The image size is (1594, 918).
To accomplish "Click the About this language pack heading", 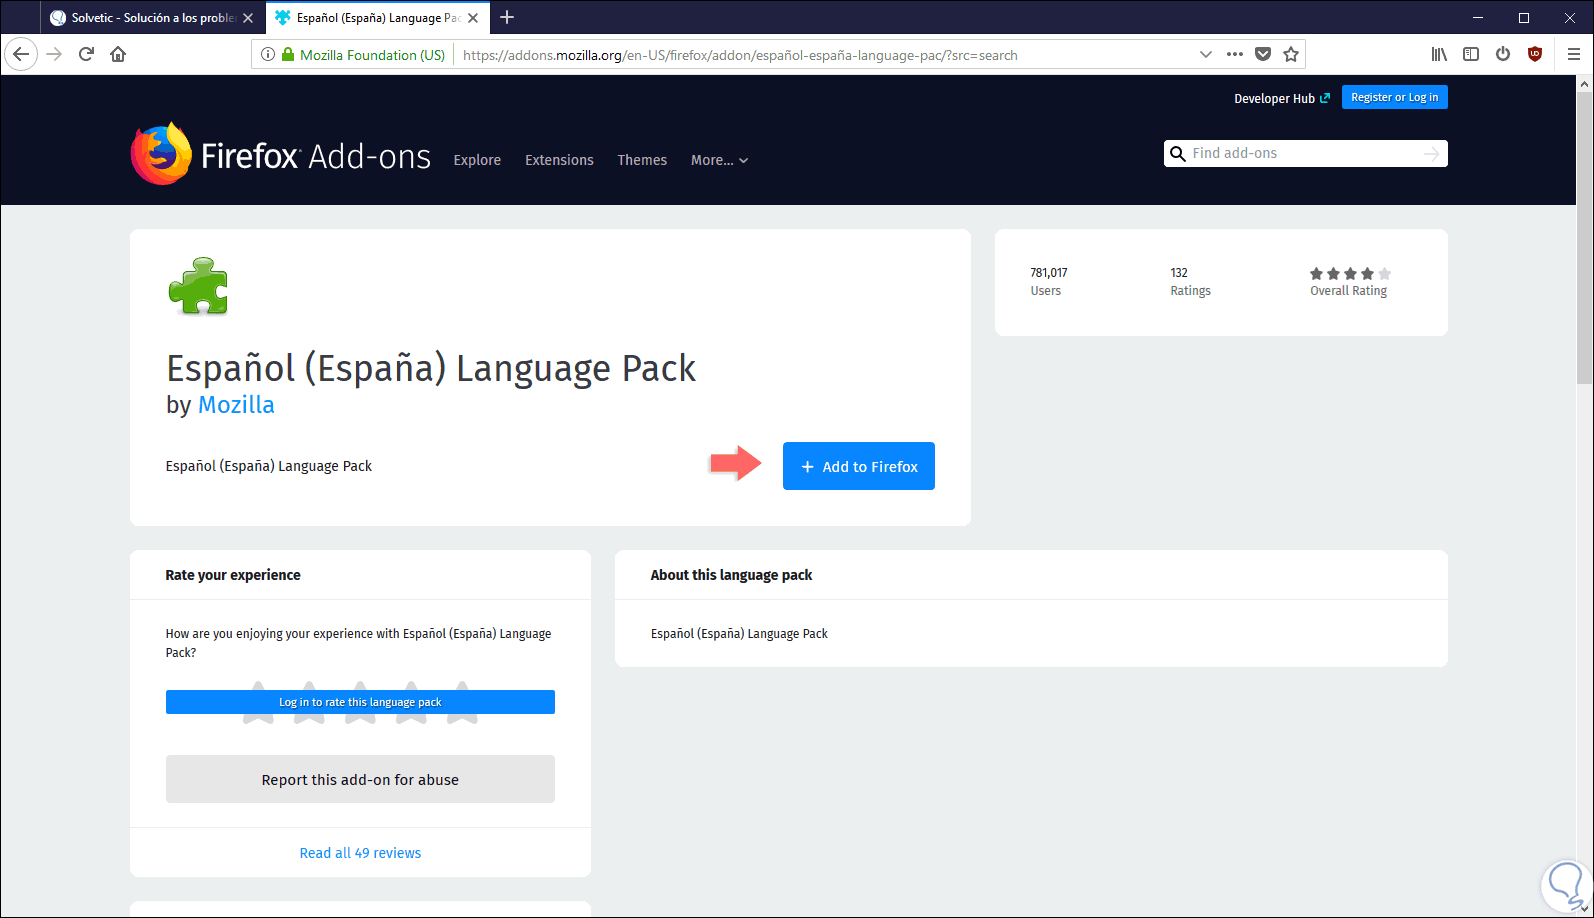I will (731, 575).
